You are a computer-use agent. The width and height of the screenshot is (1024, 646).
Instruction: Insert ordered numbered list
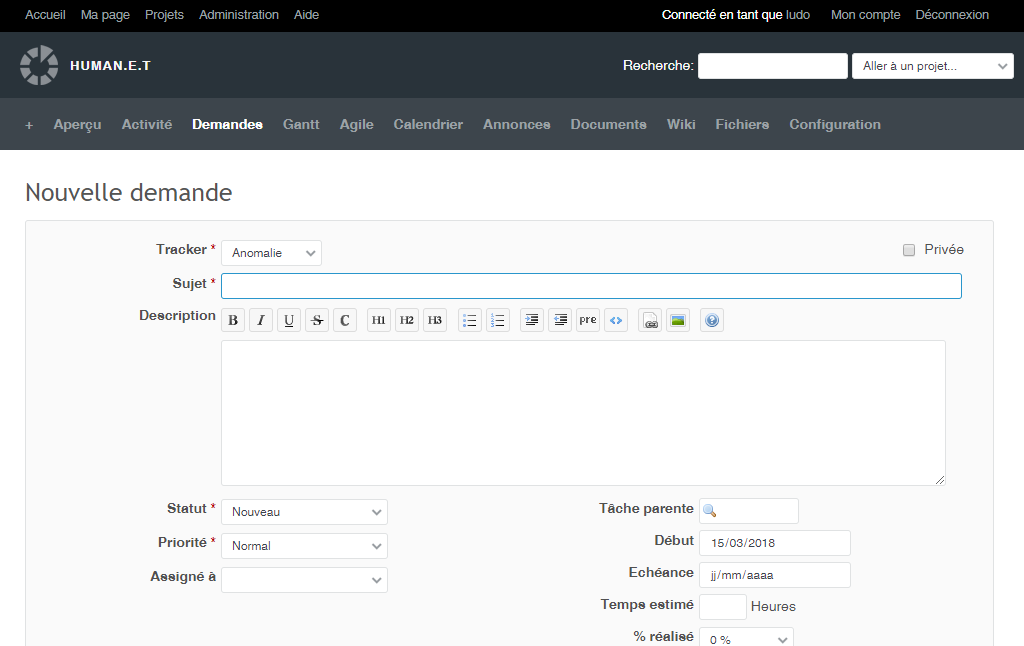(x=498, y=320)
